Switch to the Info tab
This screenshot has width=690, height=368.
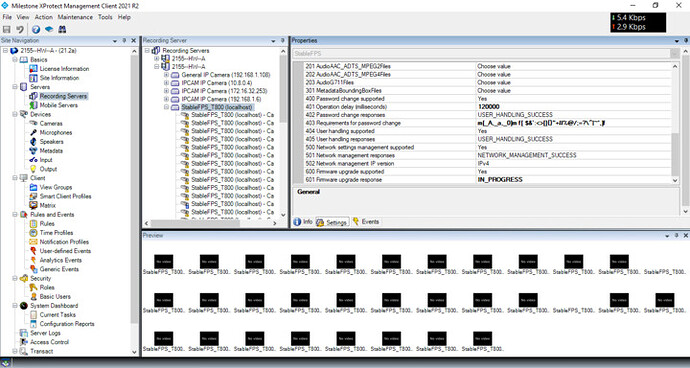tap(303, 222)
